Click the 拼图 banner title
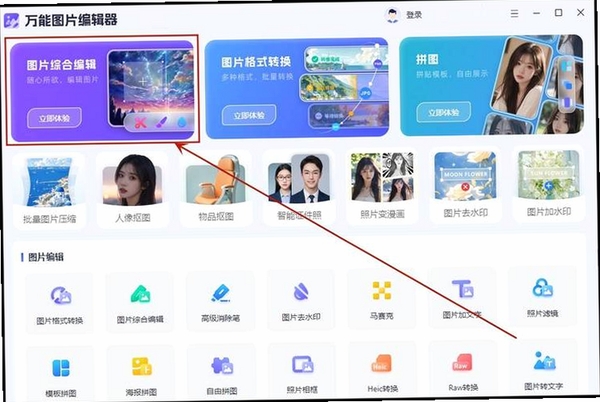This screenshot has height=402, width=600. pos(427,60)
